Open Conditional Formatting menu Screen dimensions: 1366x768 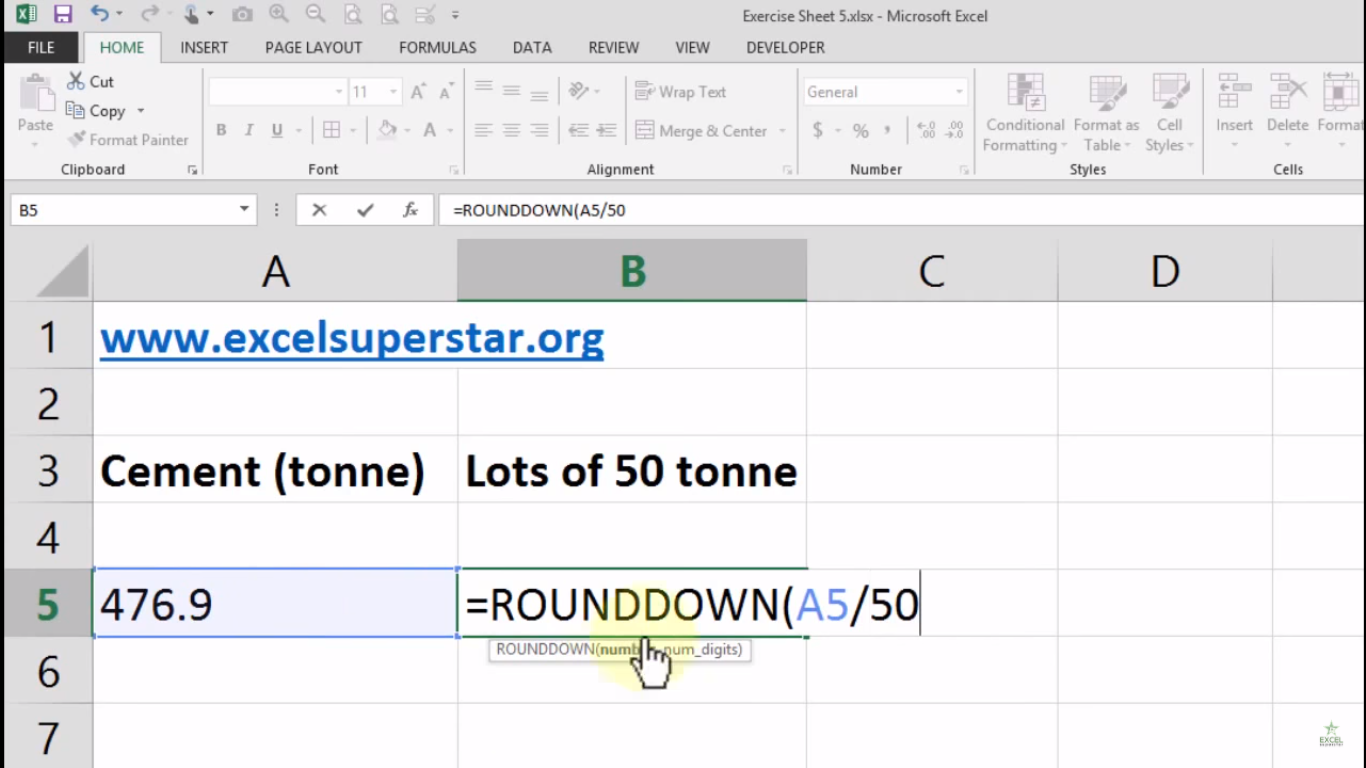[x=1025, y=113]
